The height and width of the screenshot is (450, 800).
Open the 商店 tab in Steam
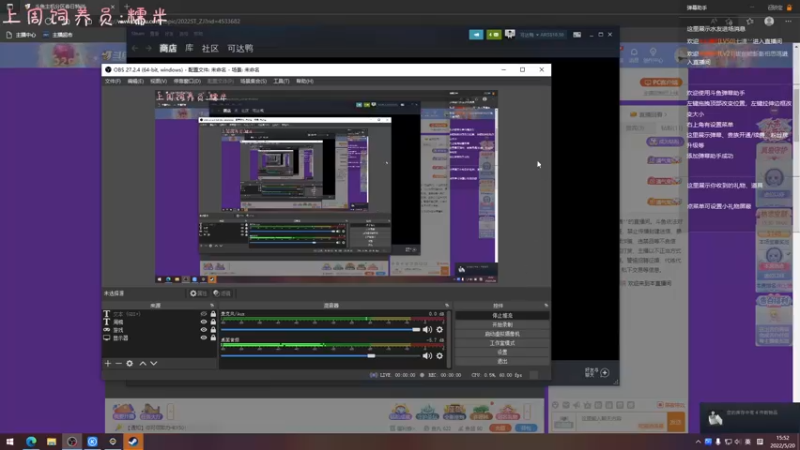point(168,48)
